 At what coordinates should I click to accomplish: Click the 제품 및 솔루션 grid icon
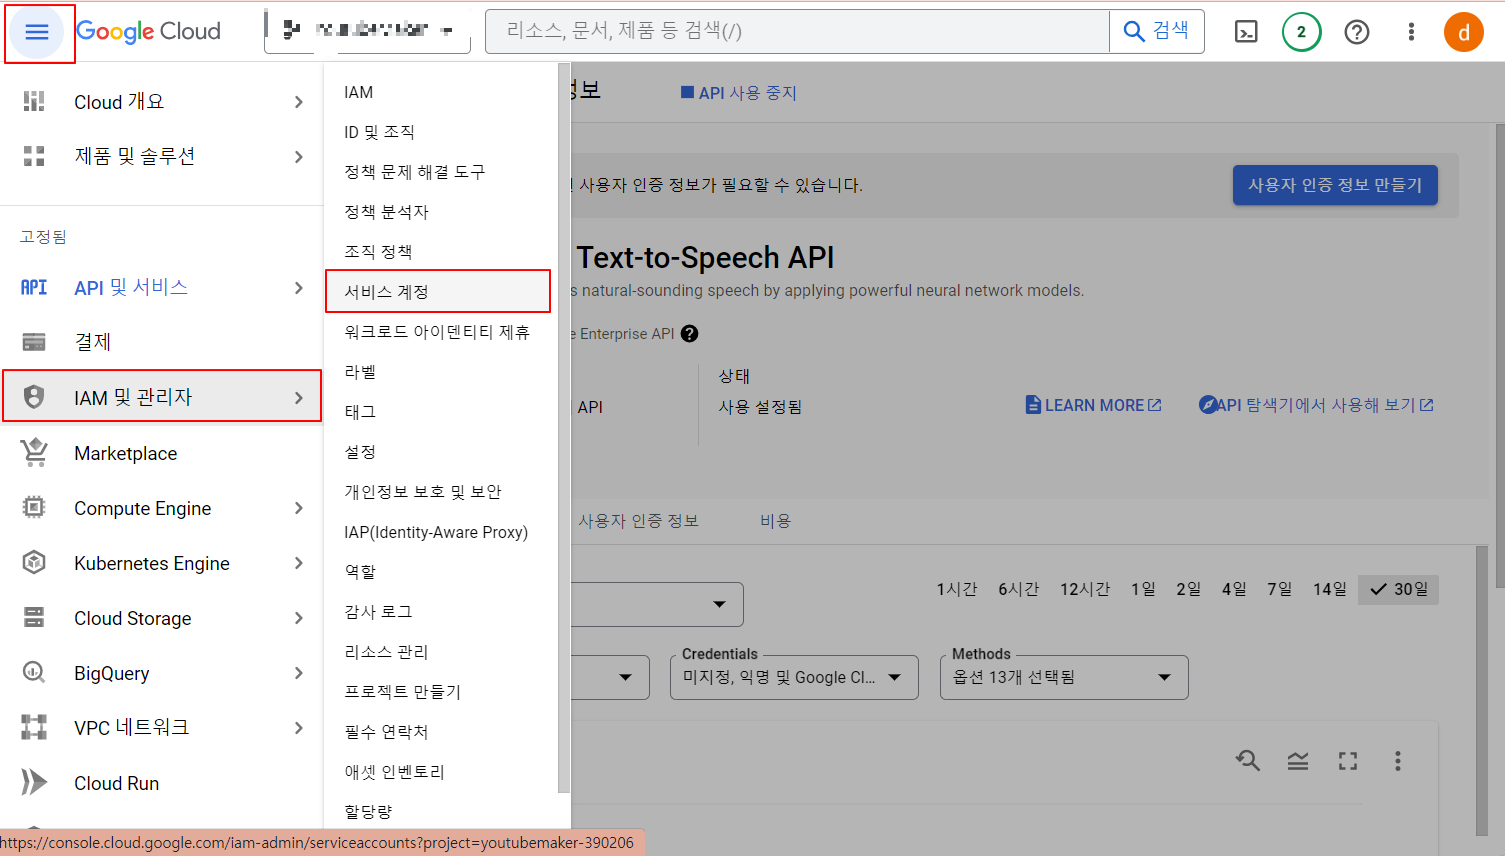click(34, 156)
